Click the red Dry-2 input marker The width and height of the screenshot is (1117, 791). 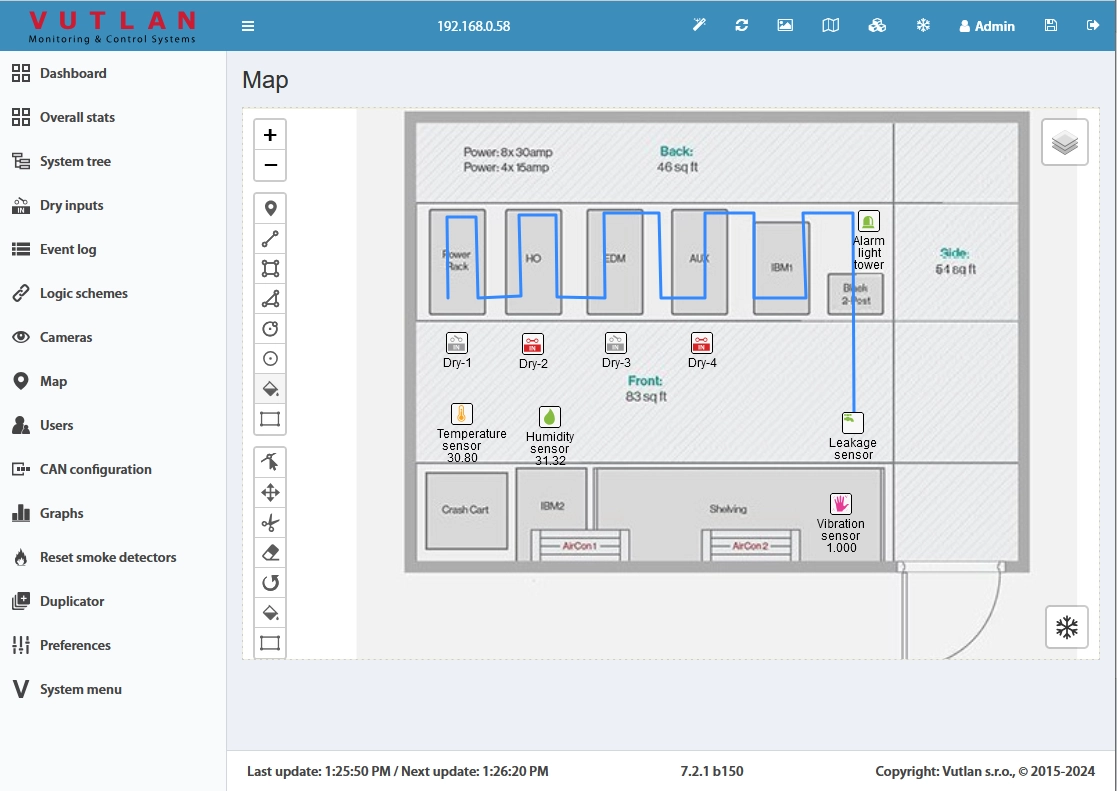click(532, 344)
